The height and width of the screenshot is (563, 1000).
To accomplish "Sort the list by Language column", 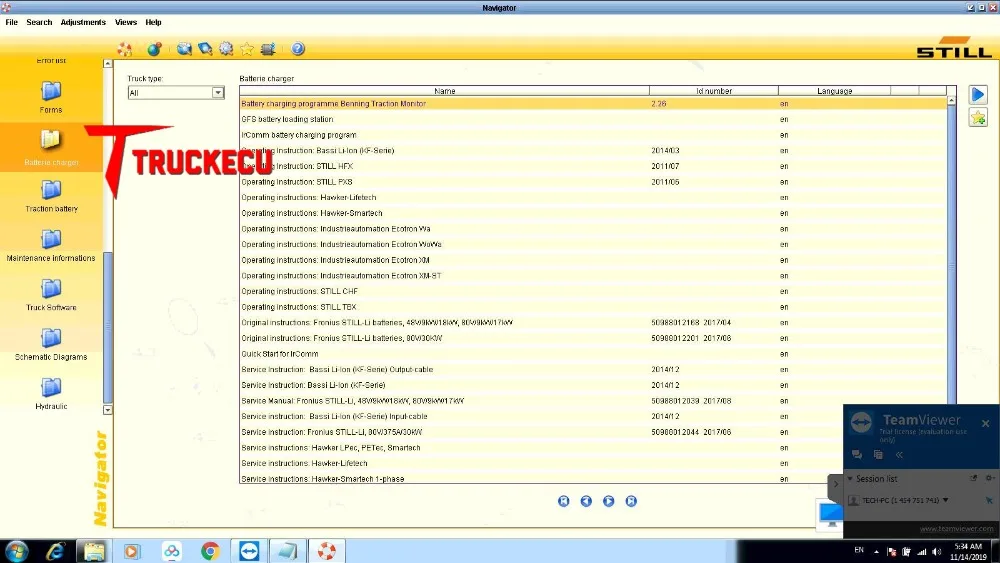I will tap(834, 91).
